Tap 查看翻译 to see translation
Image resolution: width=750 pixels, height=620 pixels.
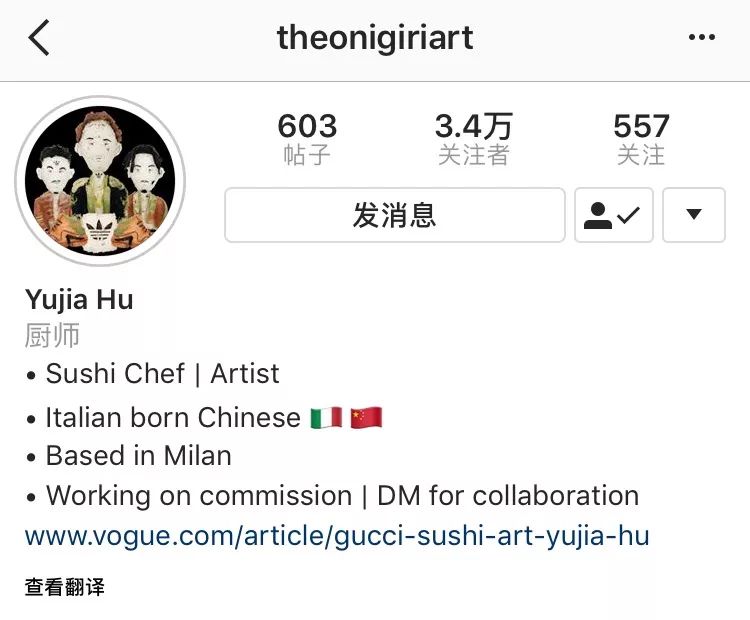coord(65,587)
